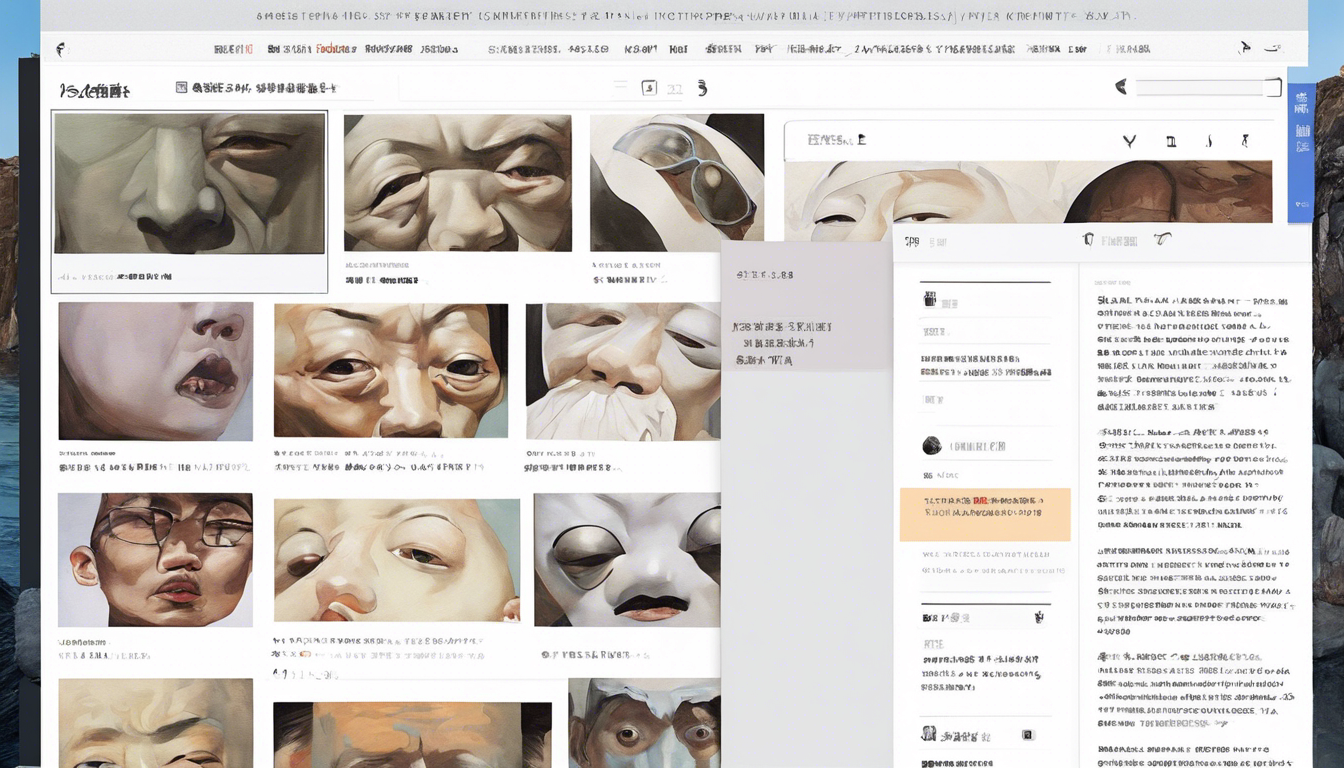This screenshot has height=768, width=1344.
Task: Click the small icon at the left end of the top navigation bar
Action: click(60, 48)
